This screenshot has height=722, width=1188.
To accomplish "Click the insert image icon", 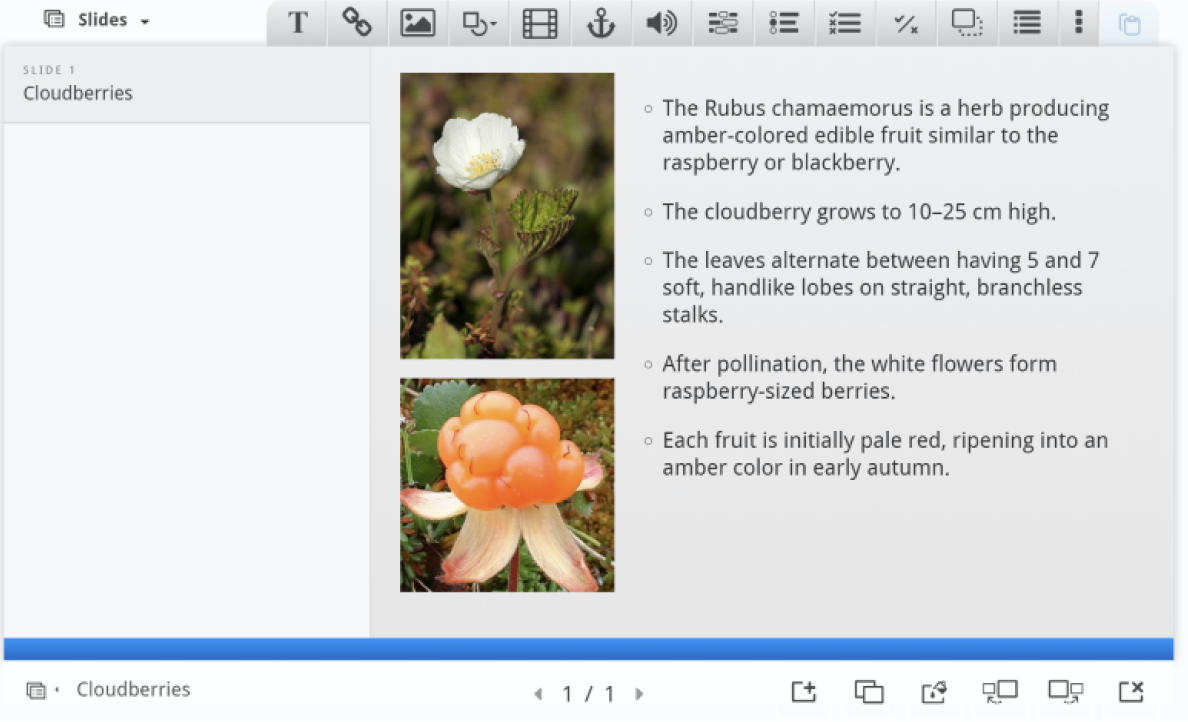I will 418,23.
